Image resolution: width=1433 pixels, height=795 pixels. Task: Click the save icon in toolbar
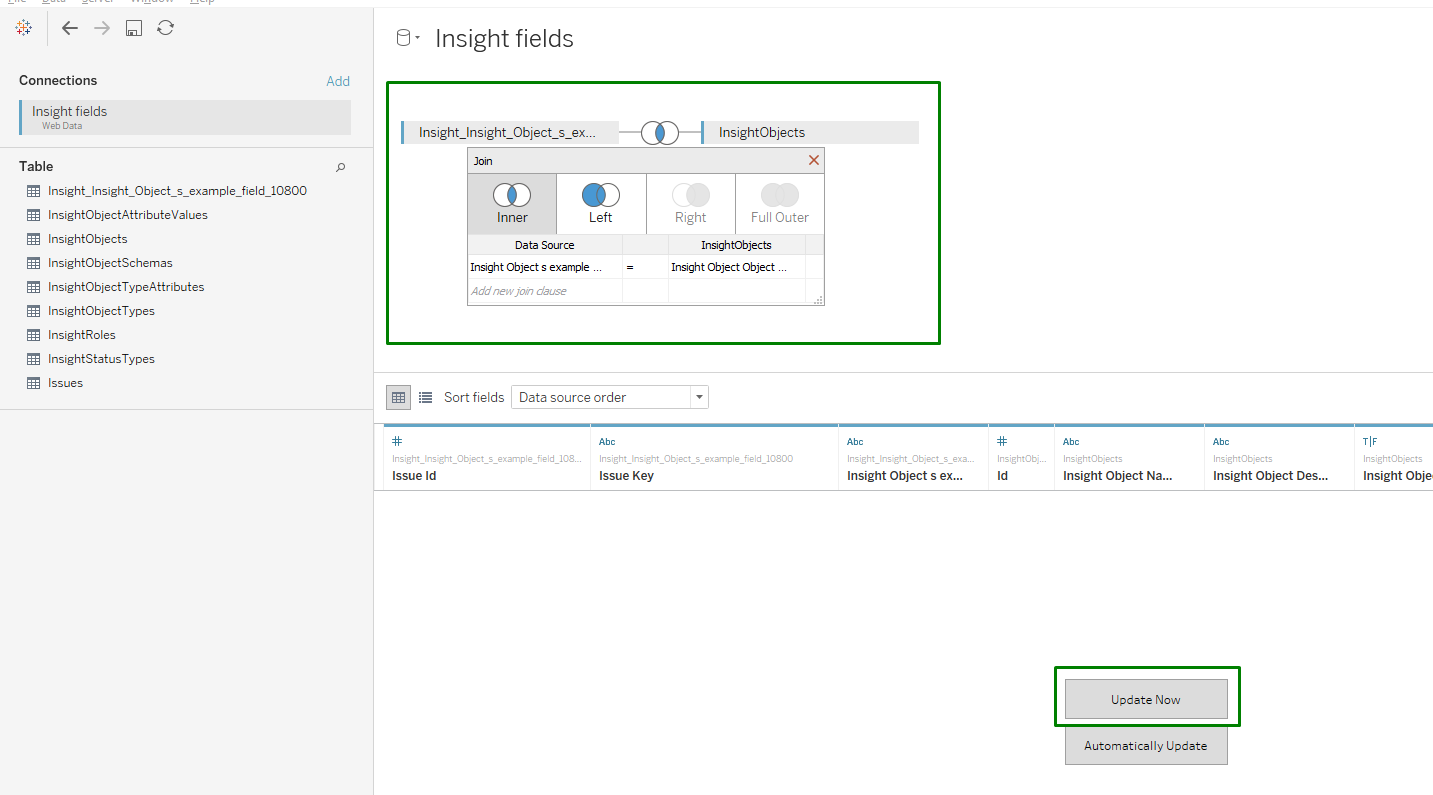[x=134, y=28]
